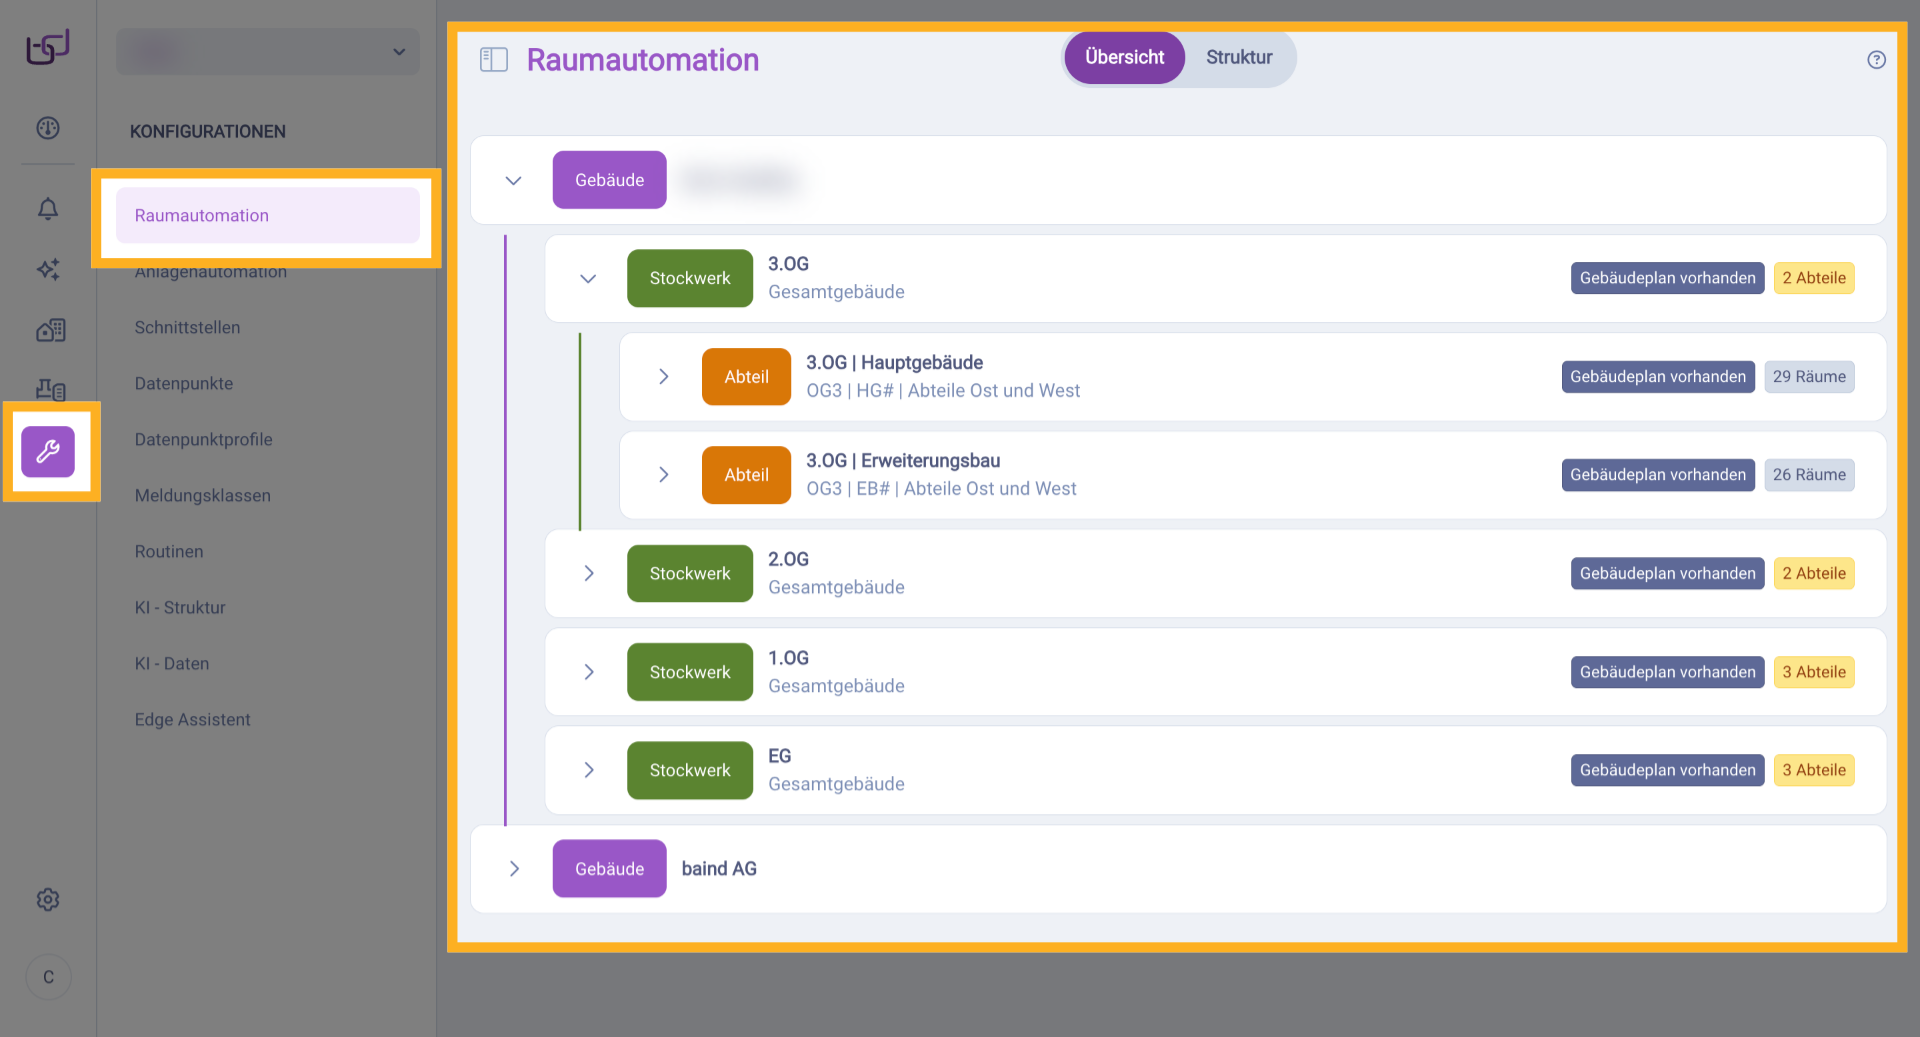Open the project selector dropdown at top
1920x1037 pixels.
tap(268, 52)
